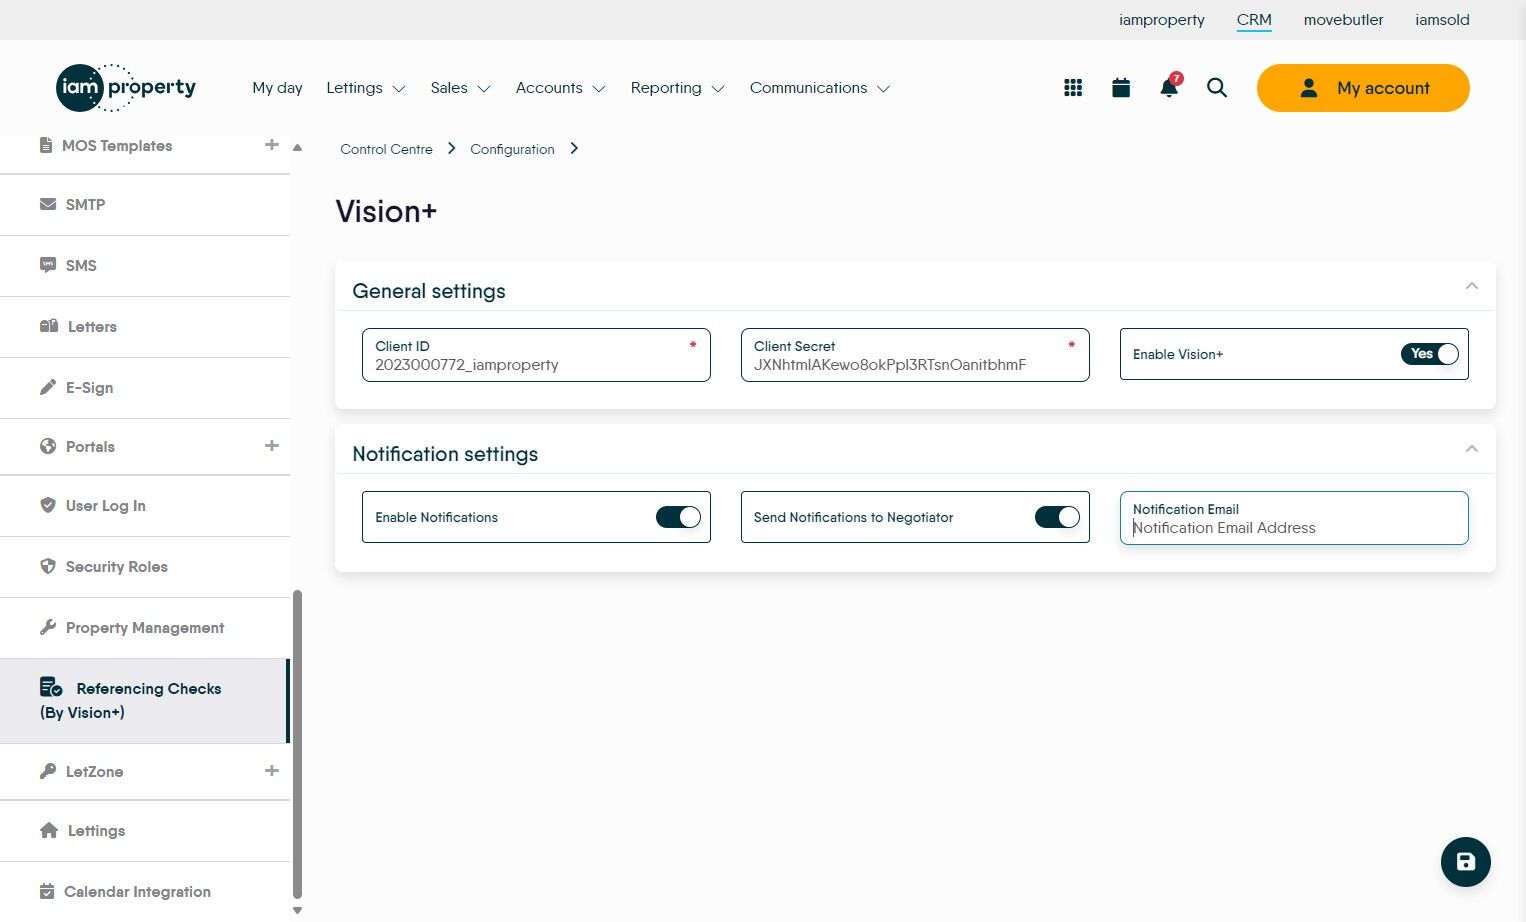Image resolution: width=1526 pixels, height=922 pixels.
Task: Open the apps grid icon
Action: click(x=1073, y=88)
